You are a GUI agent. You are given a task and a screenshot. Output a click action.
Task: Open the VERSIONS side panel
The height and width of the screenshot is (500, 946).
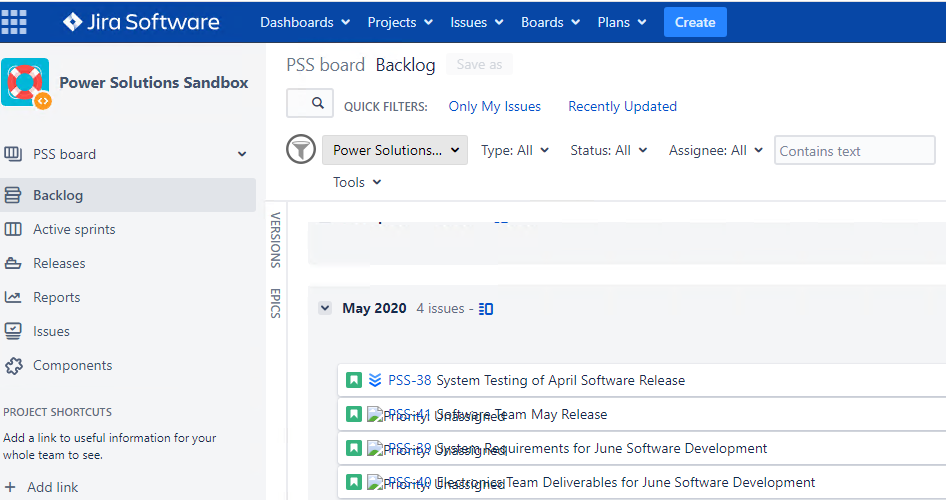(x=276, y=240)
